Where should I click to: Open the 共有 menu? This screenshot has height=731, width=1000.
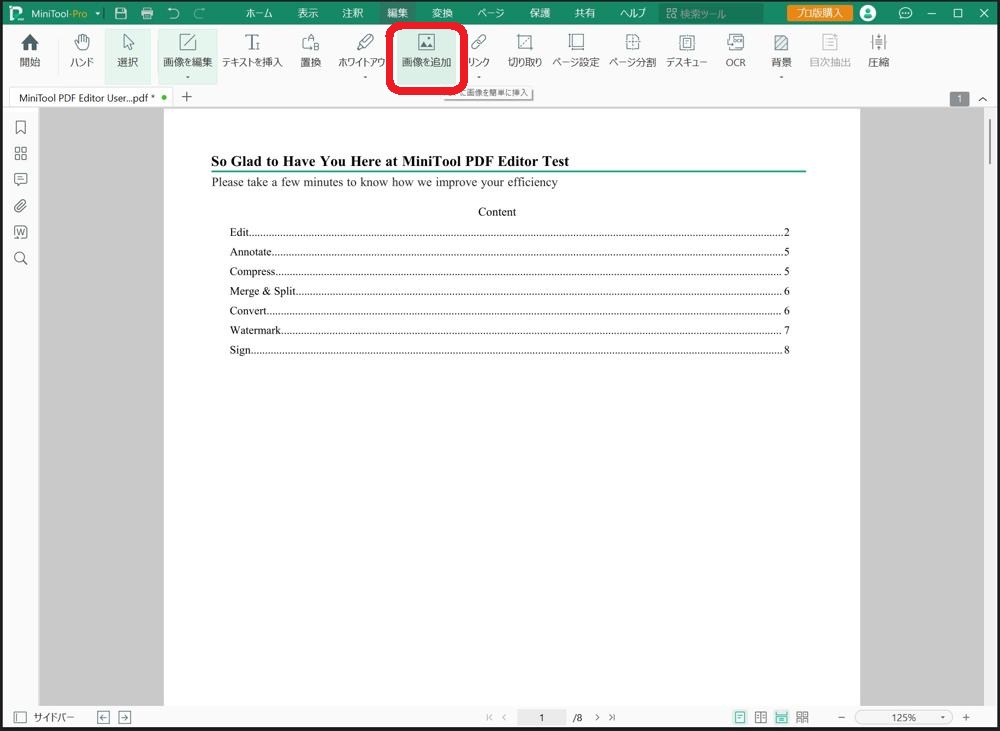pos(584,13)
